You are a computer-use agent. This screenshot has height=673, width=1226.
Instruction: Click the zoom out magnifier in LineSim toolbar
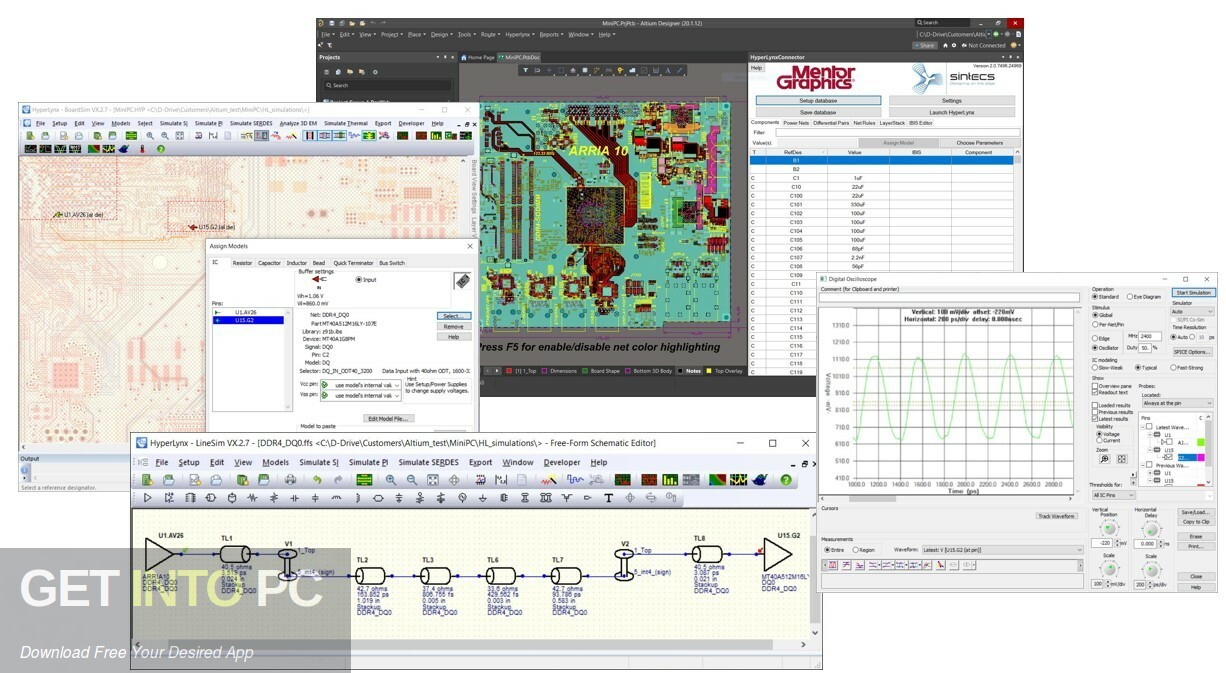click(411, 480)
